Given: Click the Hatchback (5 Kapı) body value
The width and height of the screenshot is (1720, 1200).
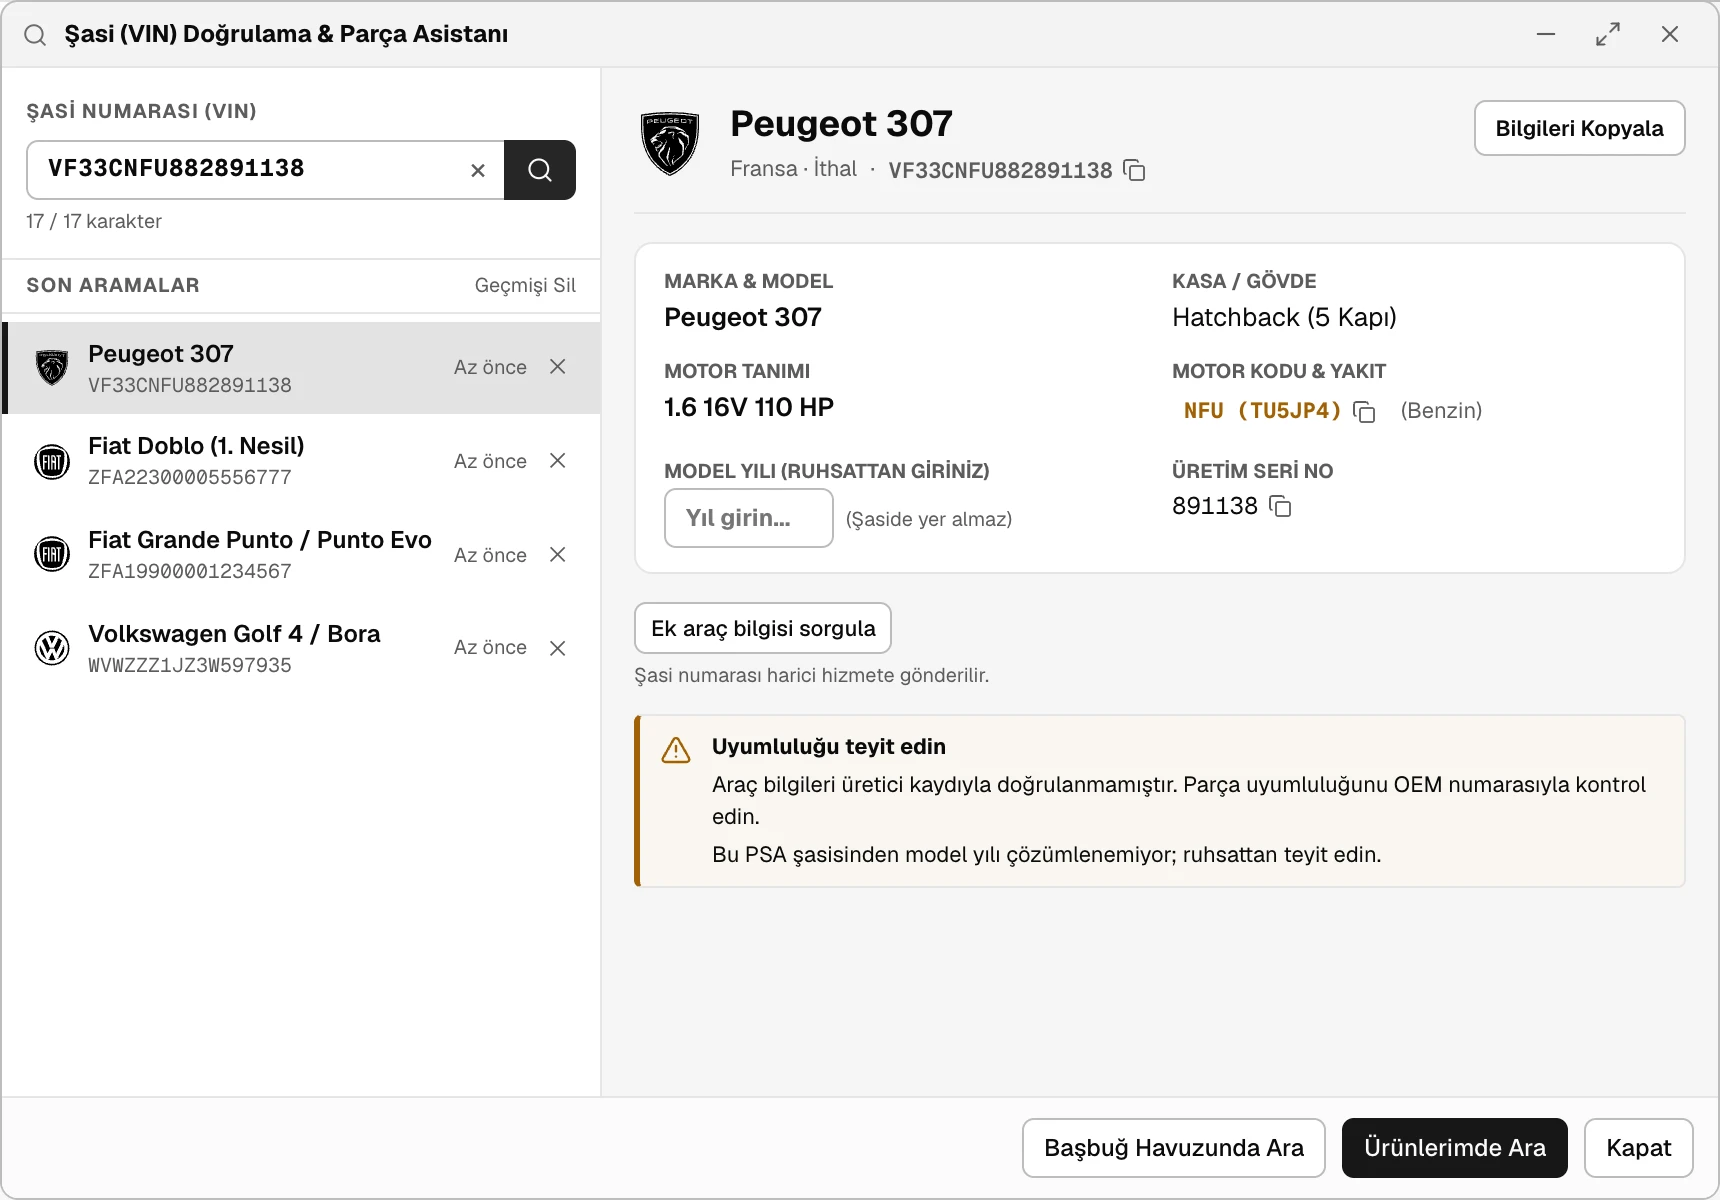Looking at the screenshot, I should click(1284, 318).
